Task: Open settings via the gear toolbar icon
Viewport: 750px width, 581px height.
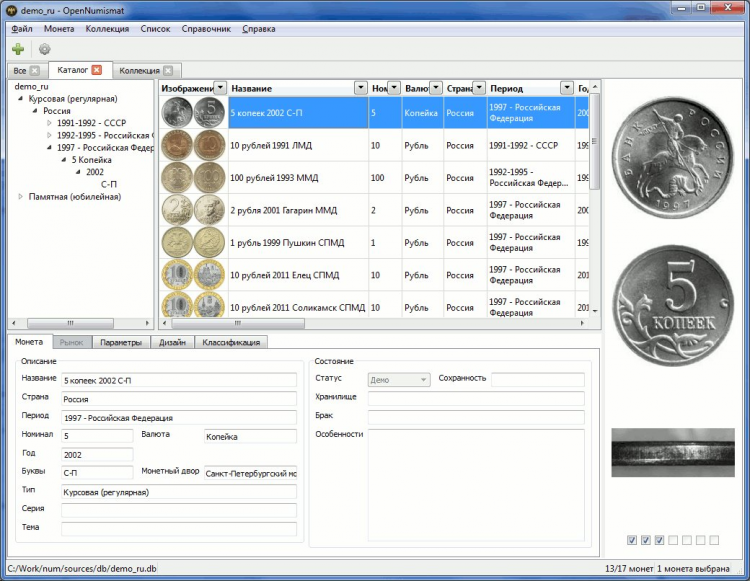Action: click(44, 49)
